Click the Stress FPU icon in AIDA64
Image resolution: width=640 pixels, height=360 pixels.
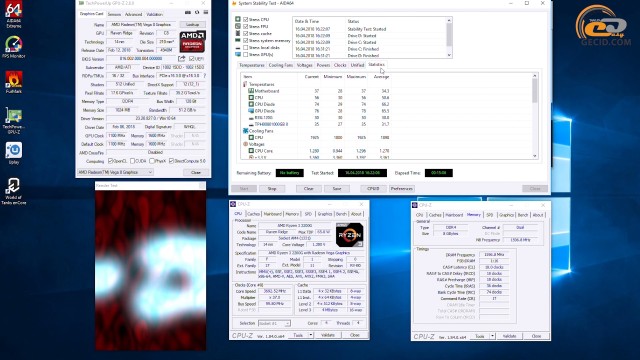coord(238,26)
